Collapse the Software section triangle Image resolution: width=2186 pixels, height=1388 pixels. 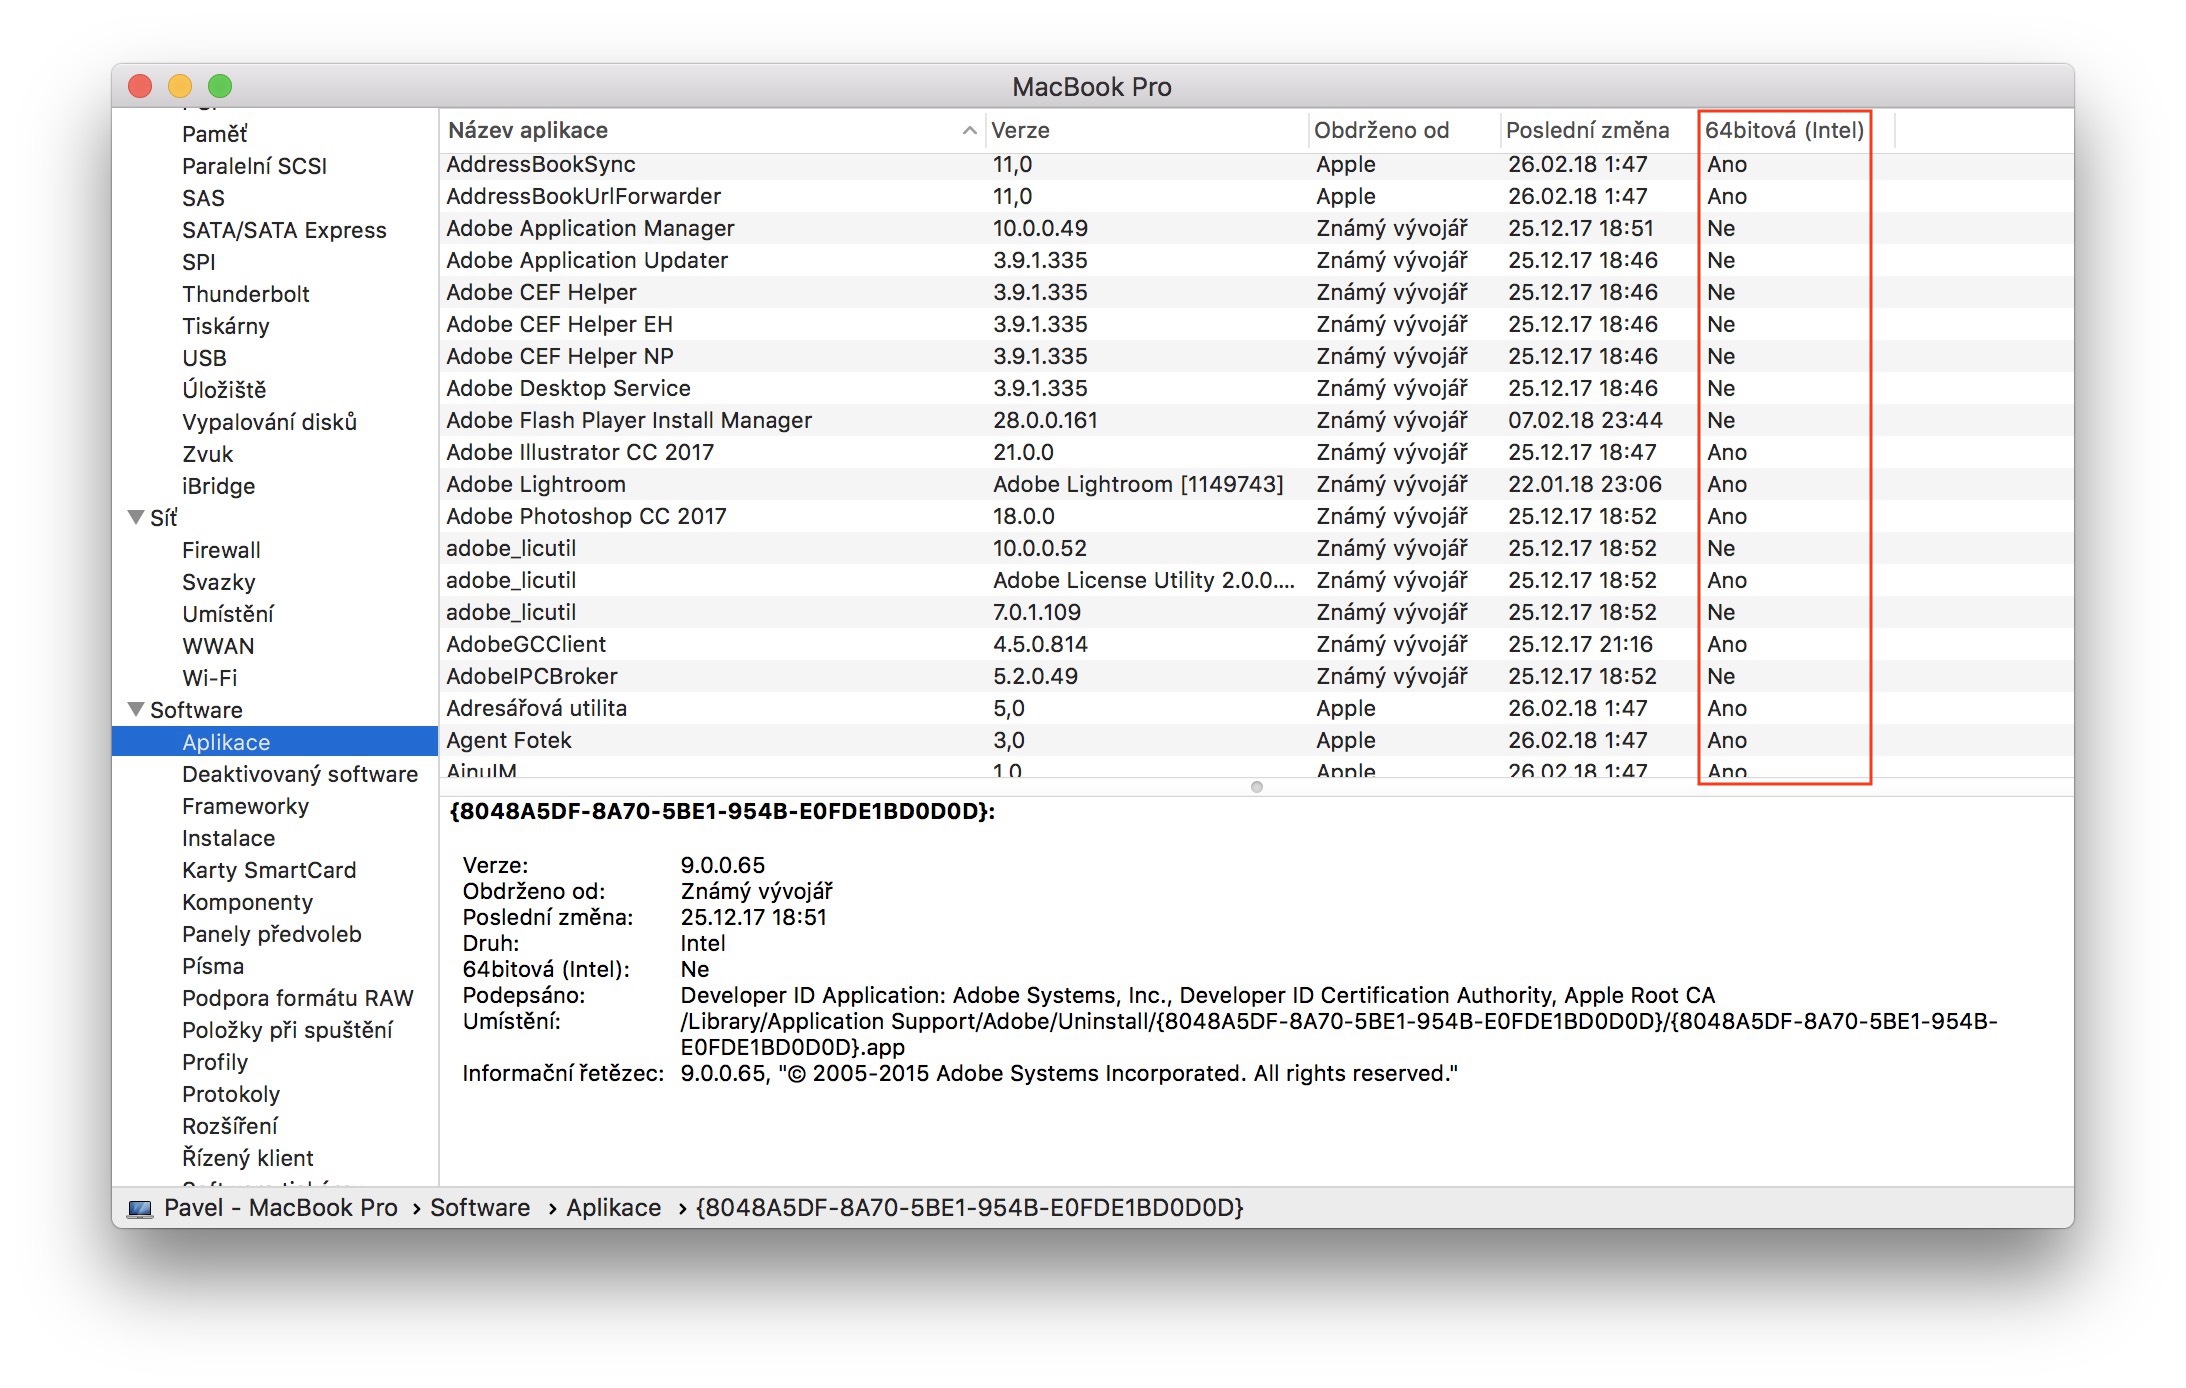136,709
